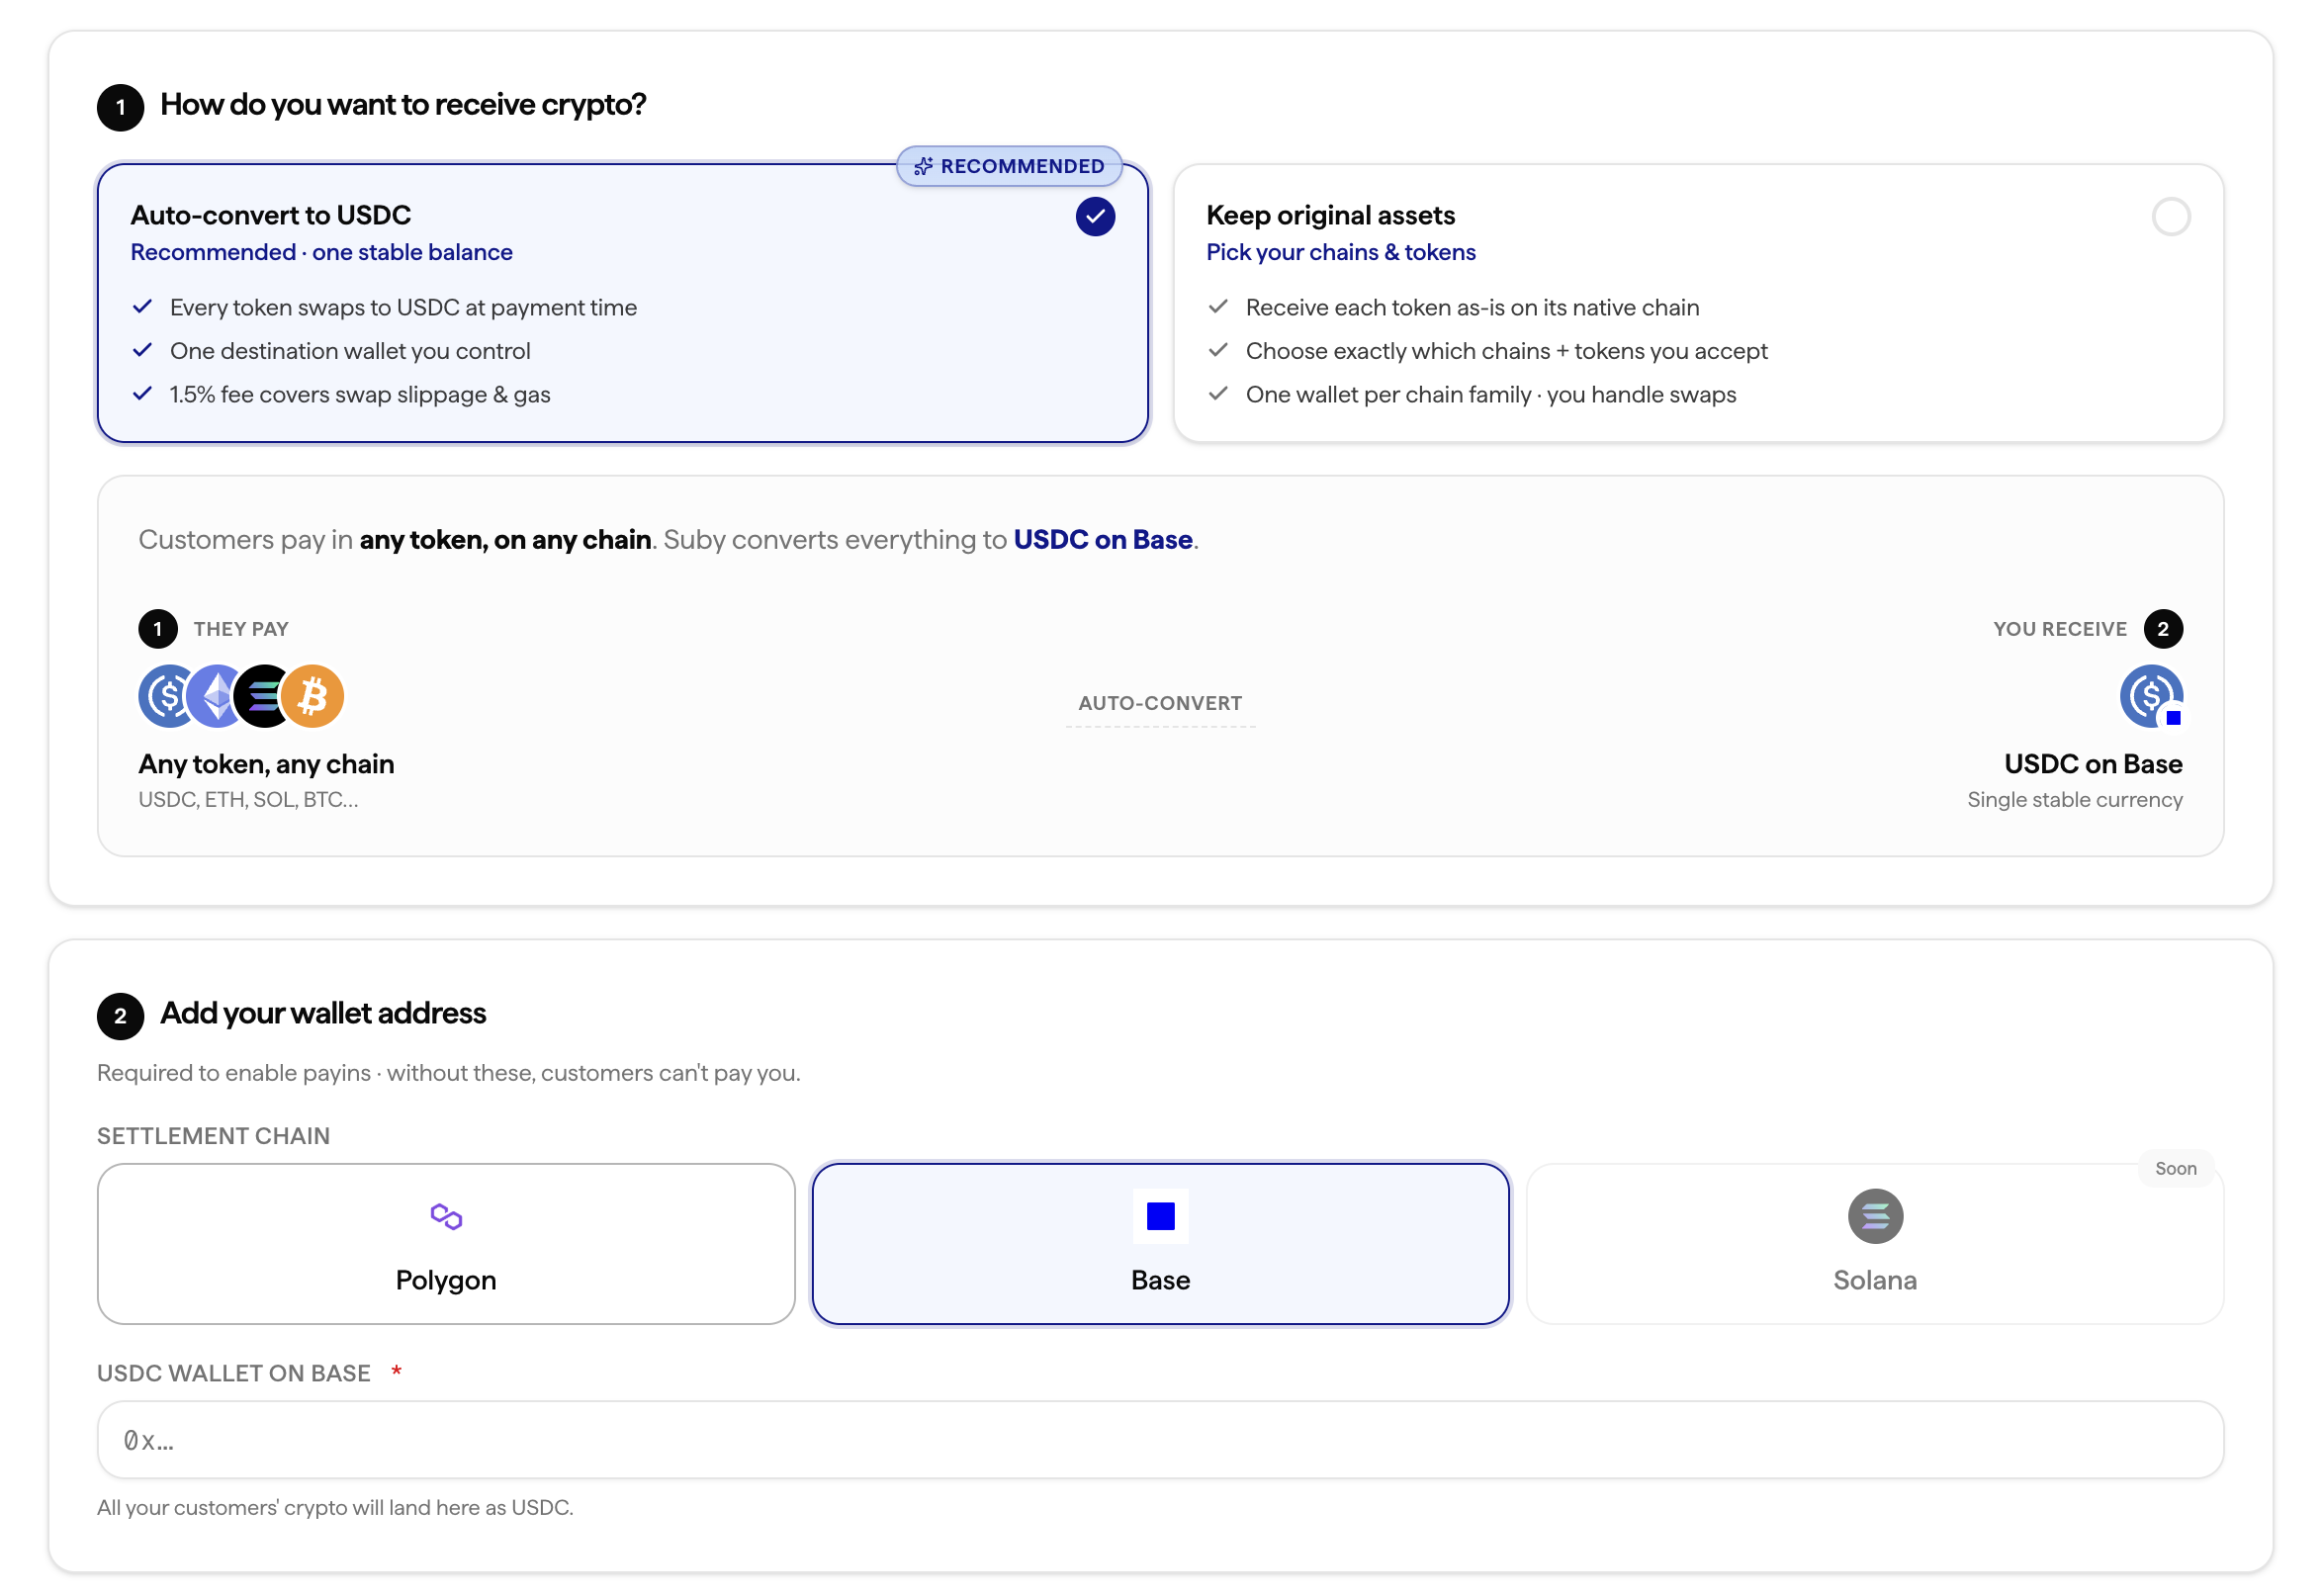Click the 'Keep original assets' title
This screenshot has height=1596, width=2322.
(x=1330, y=215)
